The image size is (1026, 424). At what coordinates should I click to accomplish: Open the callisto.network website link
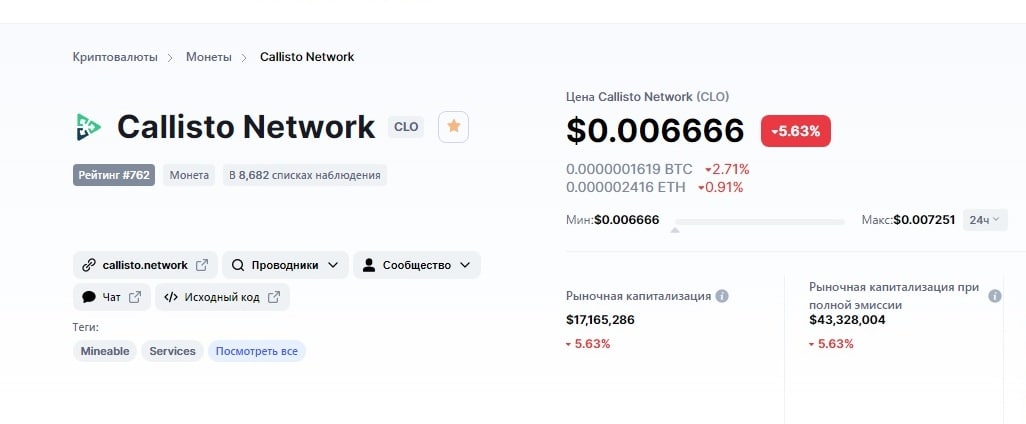145,265
